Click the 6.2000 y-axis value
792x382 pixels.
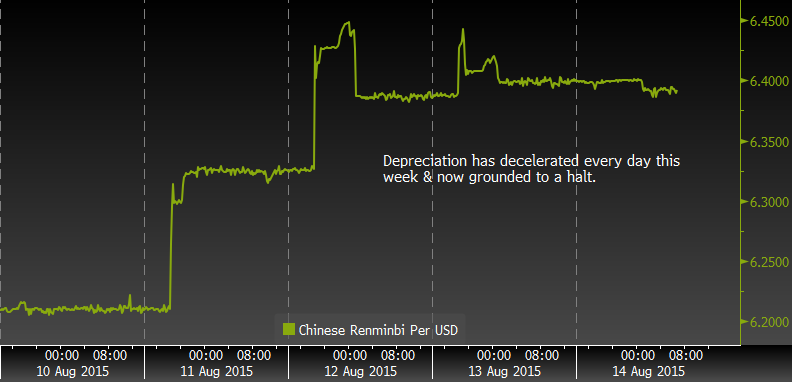[x=770, y=322]
